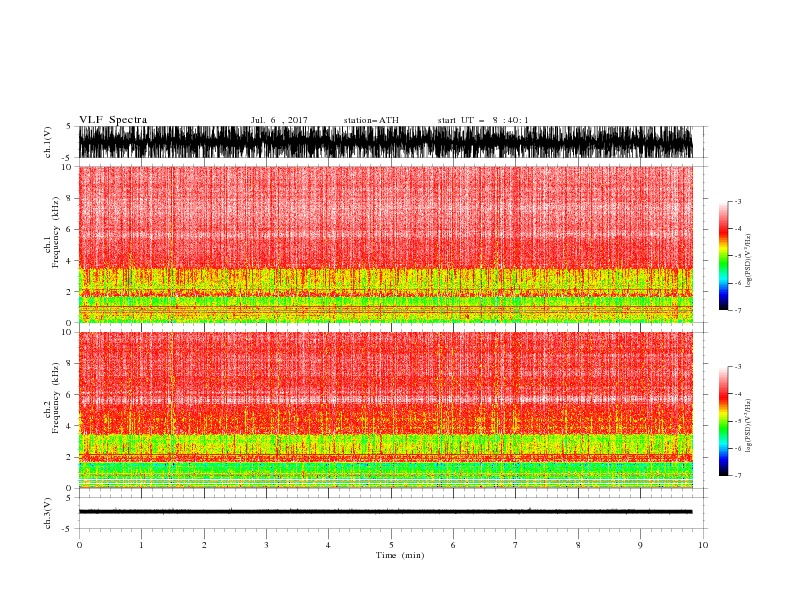Image resolution: width=792 pixels, height=612 pixels.
Task: Click time axis tick label '3'
Action: (x=266, y=545)
